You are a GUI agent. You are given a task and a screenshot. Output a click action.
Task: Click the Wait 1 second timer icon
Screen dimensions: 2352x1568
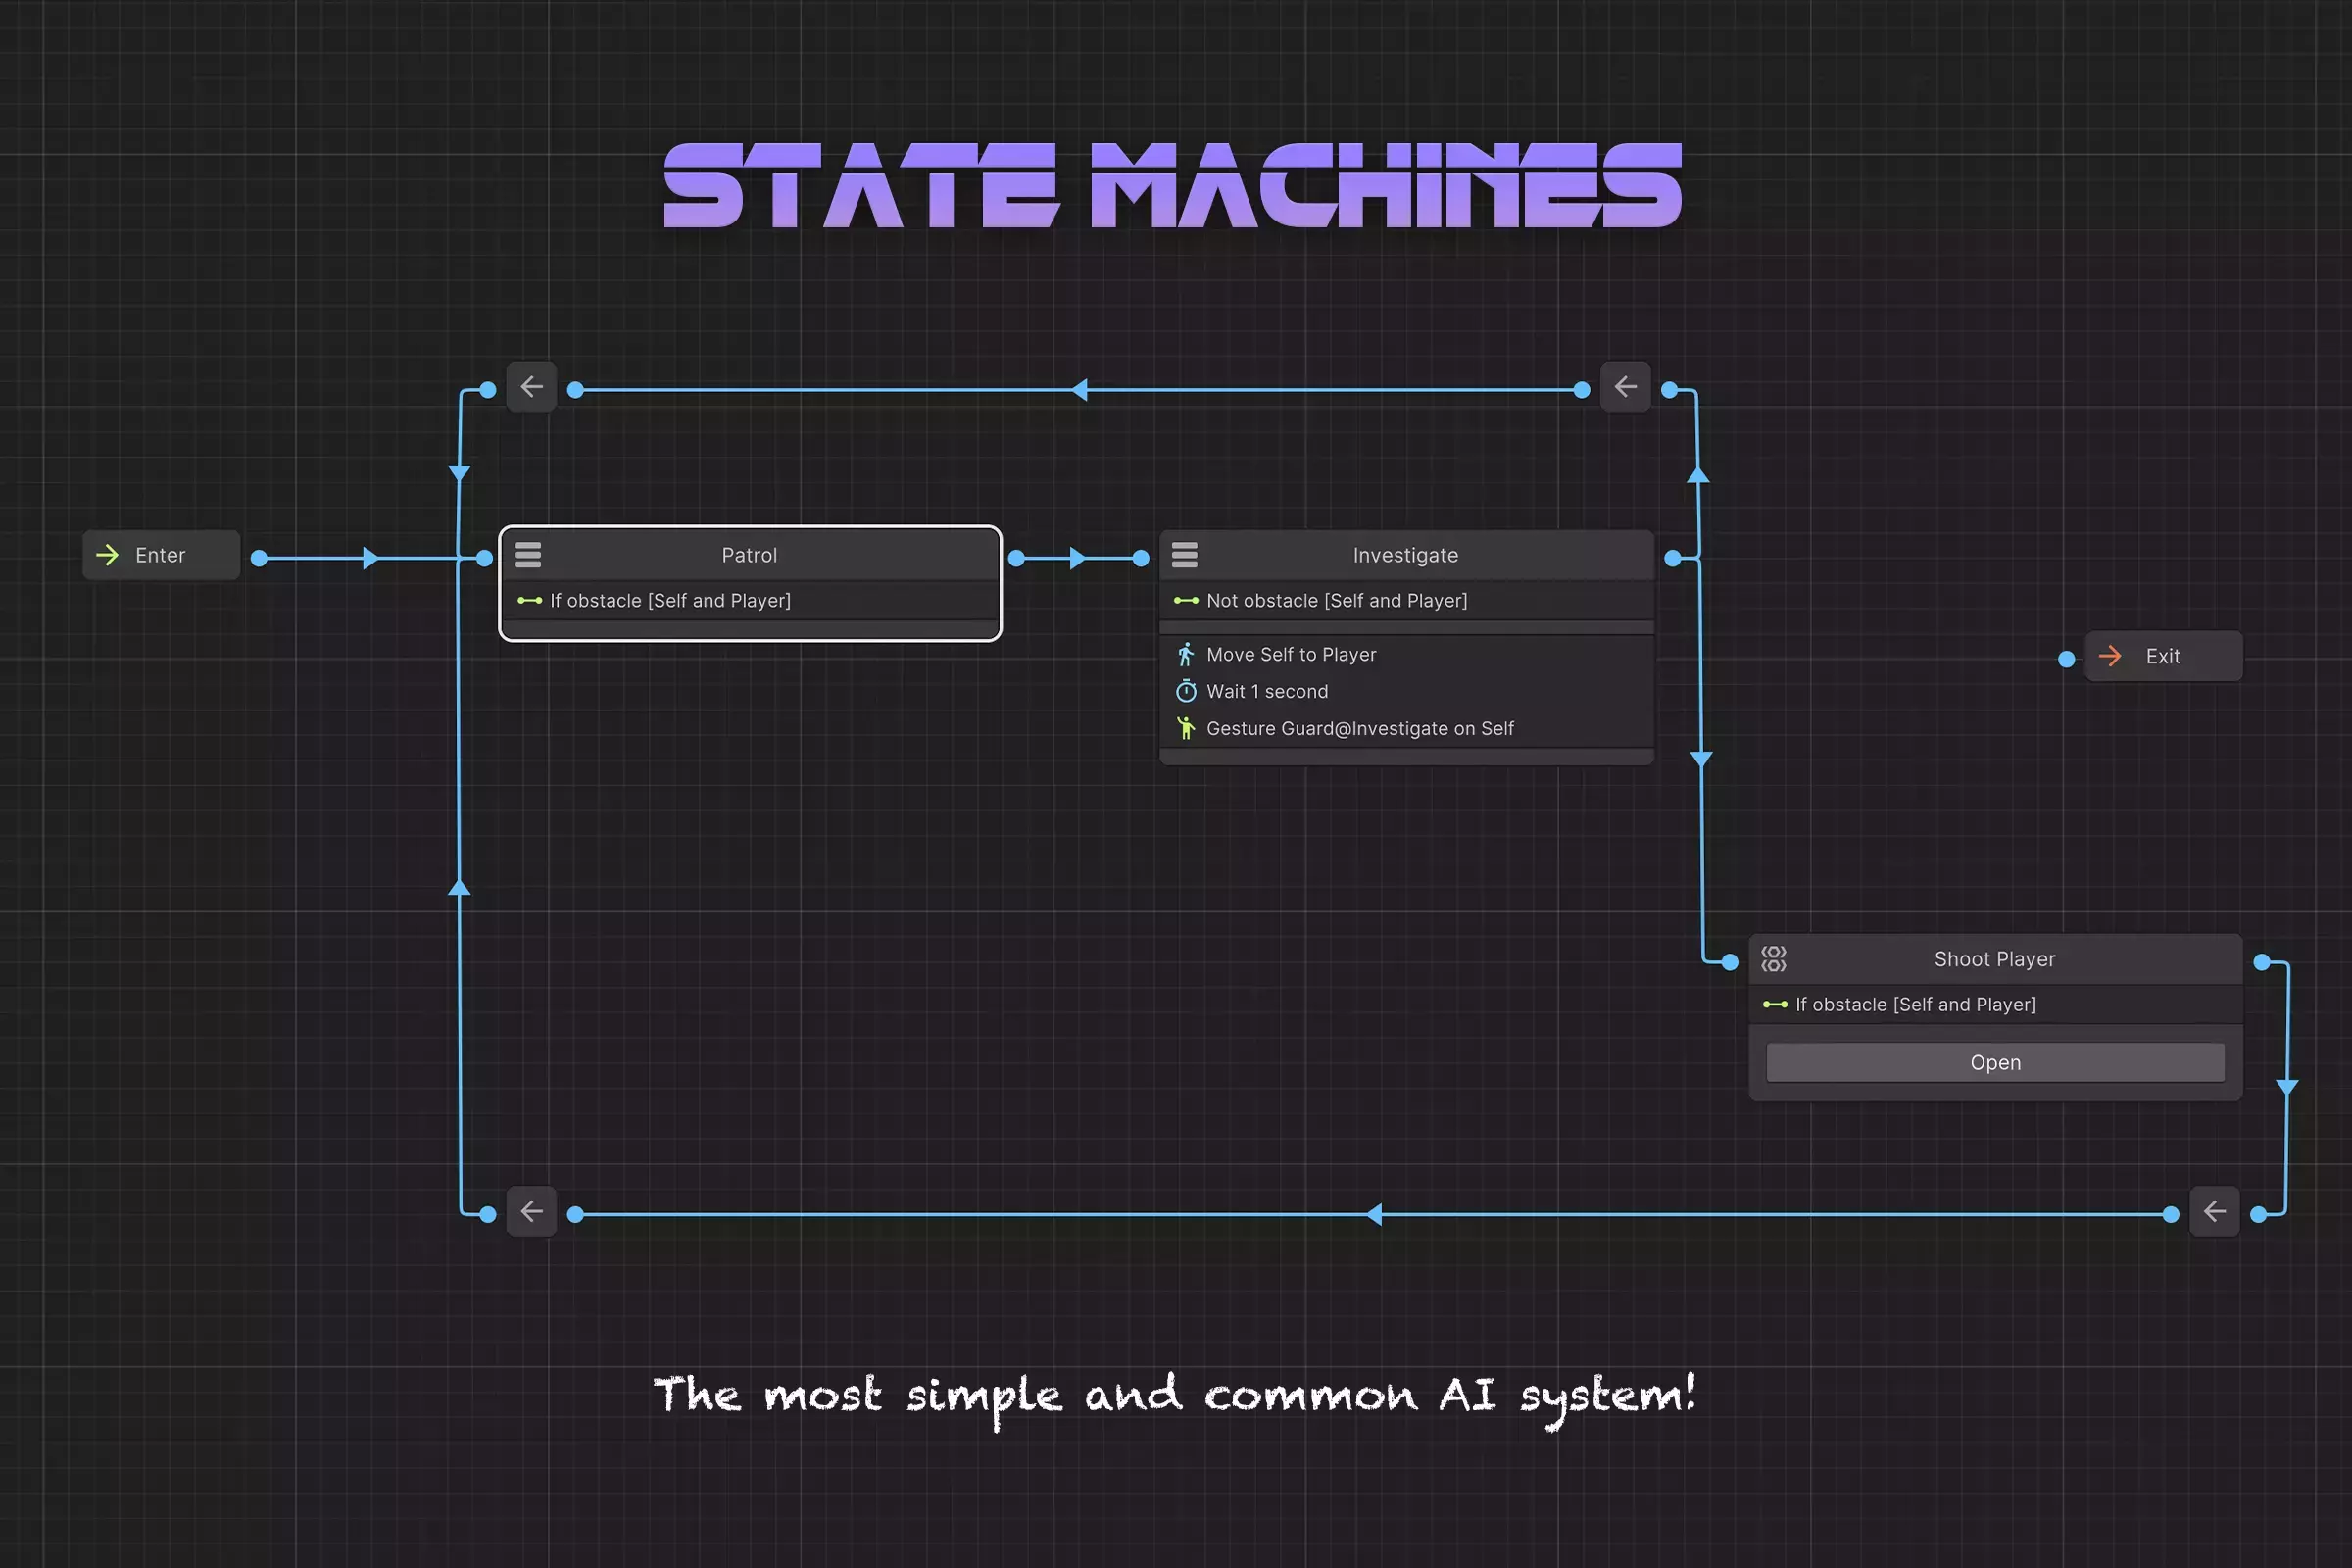click(1186, 691)
